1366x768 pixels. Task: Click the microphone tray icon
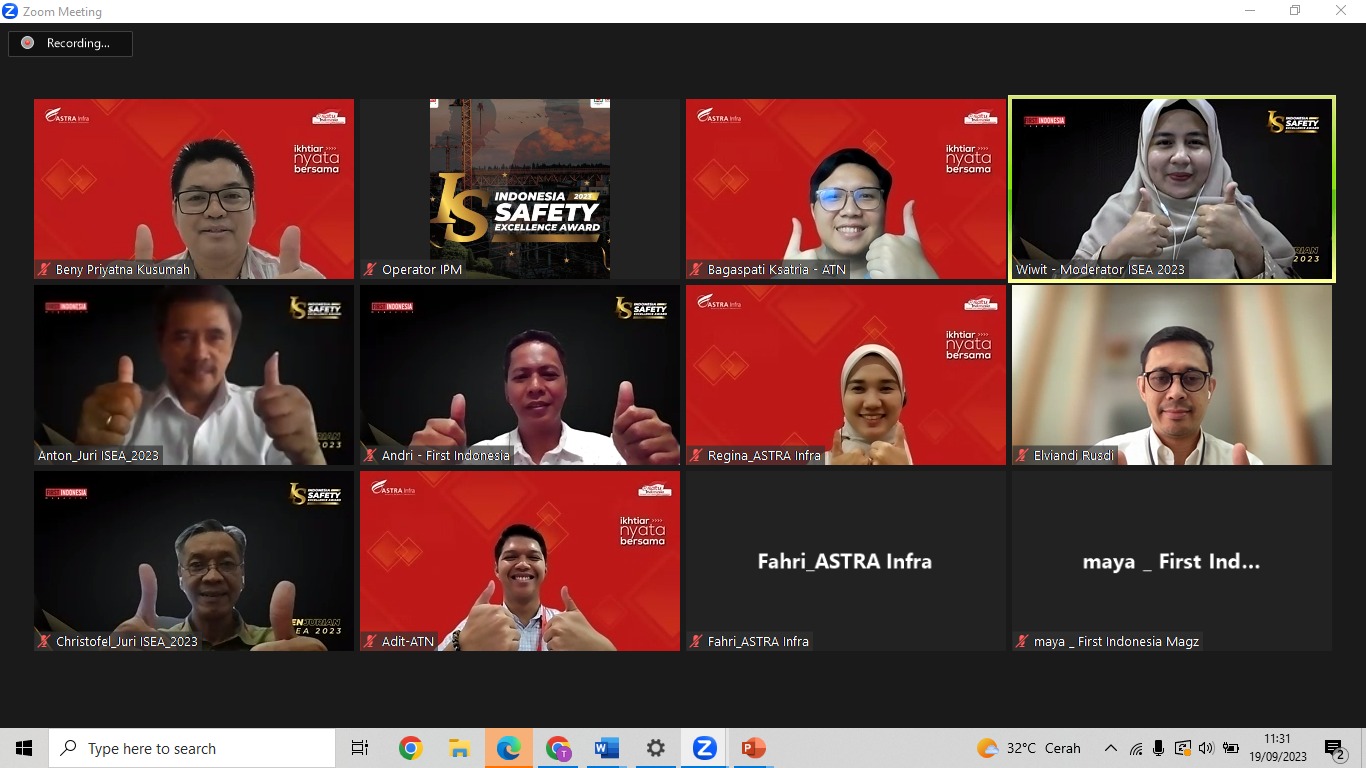click(1159, 748)
